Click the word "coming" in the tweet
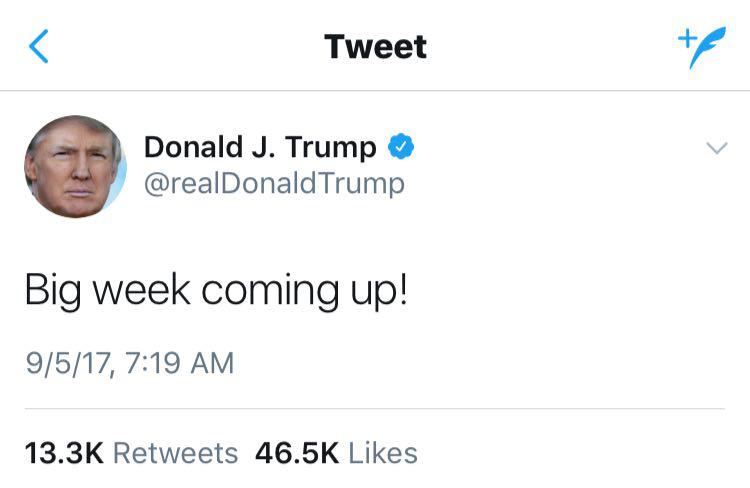Screen dimensions: 750x488 click(x=270, y=291)
